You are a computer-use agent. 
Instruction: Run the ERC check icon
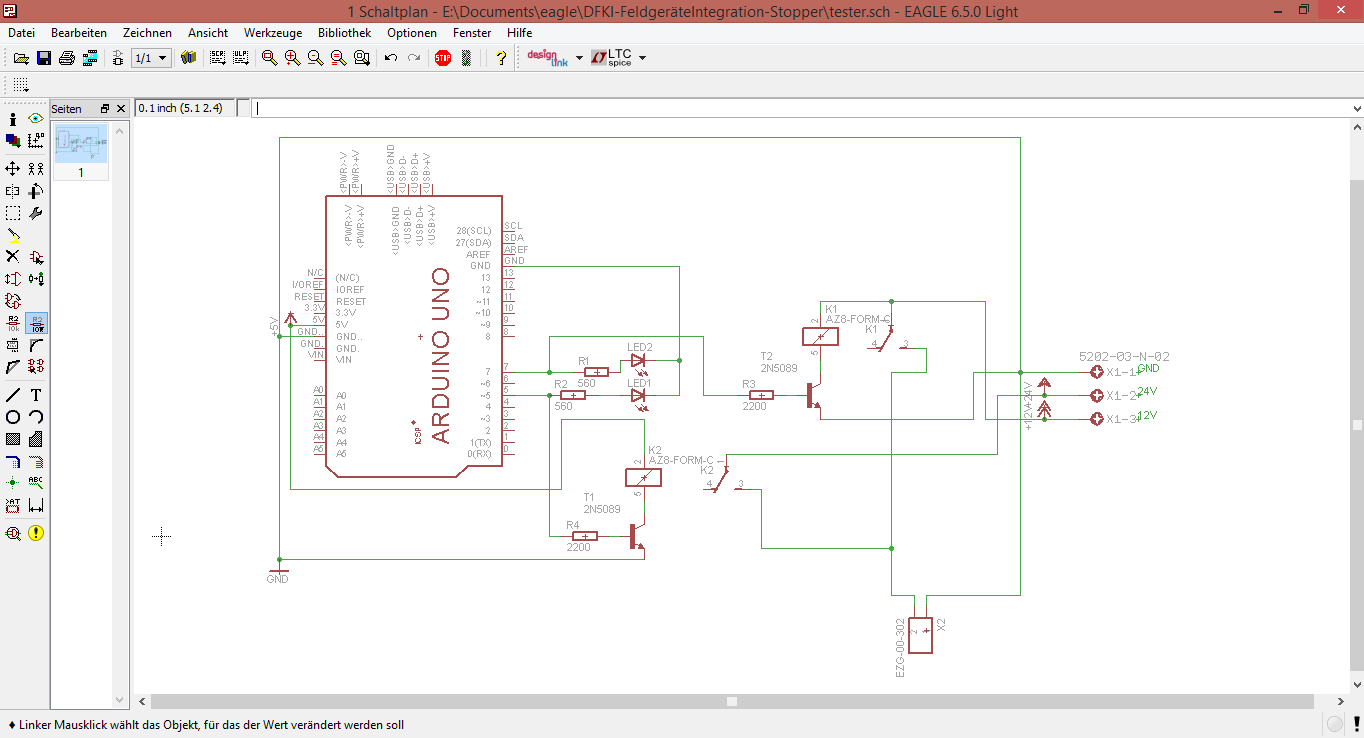point(13,533)
